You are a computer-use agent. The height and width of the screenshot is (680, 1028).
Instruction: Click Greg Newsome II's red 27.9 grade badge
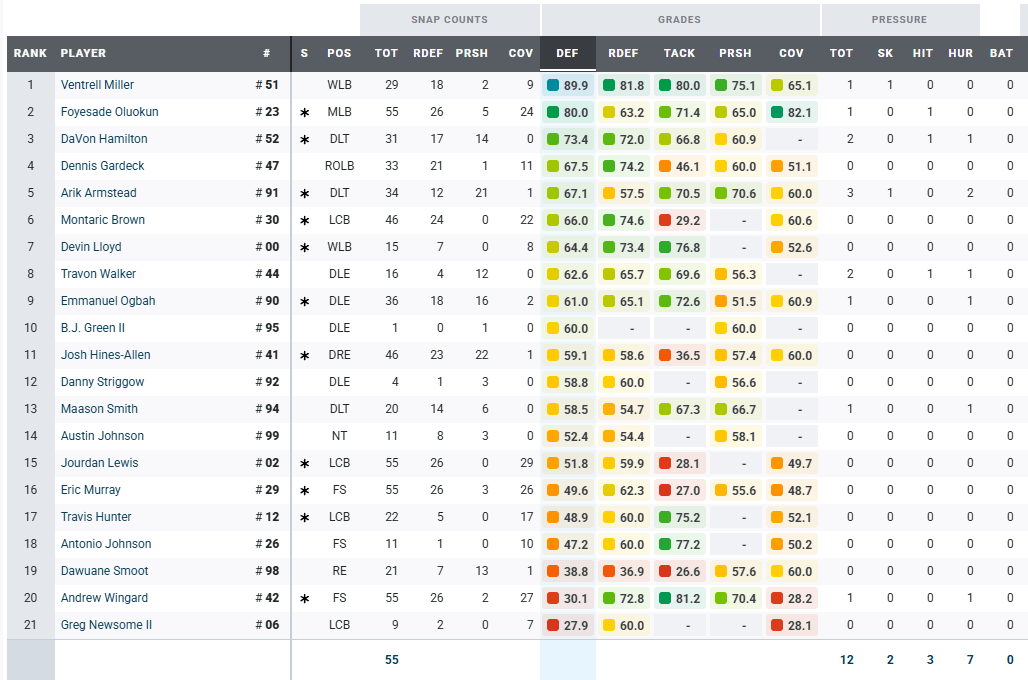pos(568,626)
